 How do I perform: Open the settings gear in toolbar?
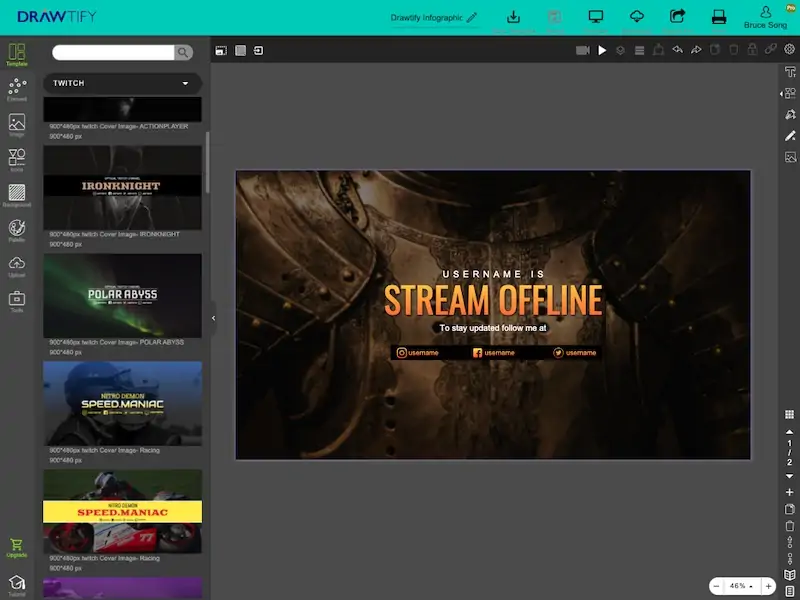[789, 49]
